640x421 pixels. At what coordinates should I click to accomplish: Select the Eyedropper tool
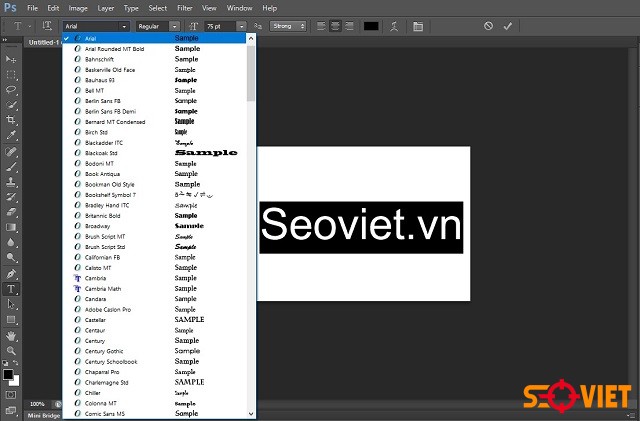pos(12,134)
